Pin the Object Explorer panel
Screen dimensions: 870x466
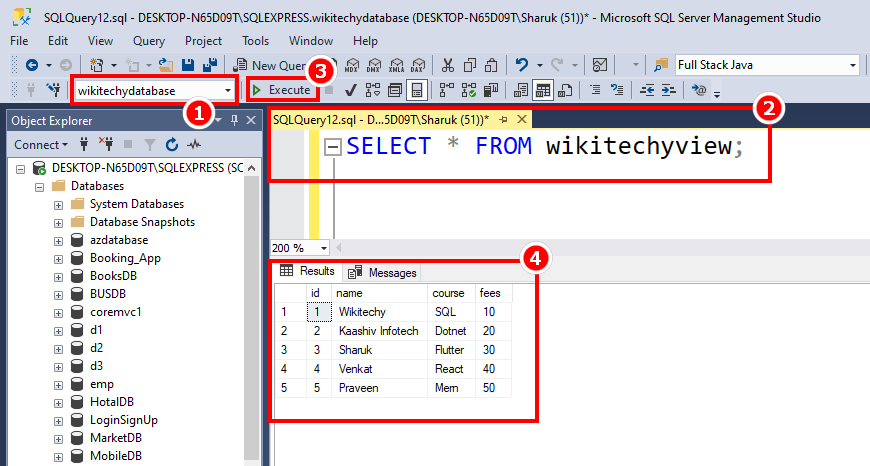click(x=234, y=120)
